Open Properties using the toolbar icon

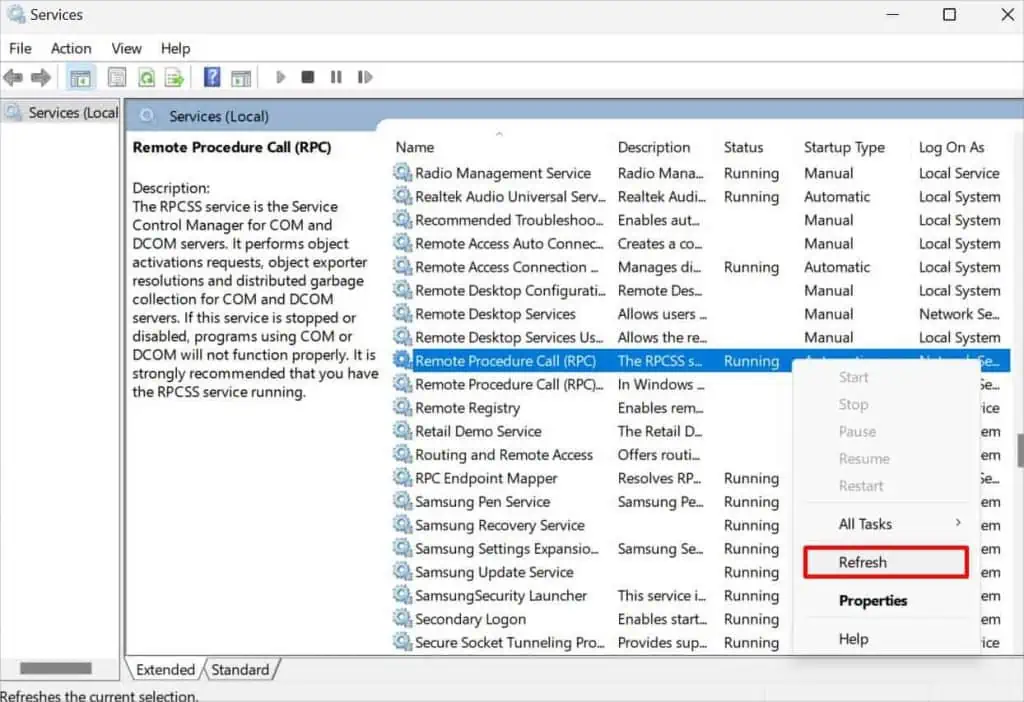(116, 77)
